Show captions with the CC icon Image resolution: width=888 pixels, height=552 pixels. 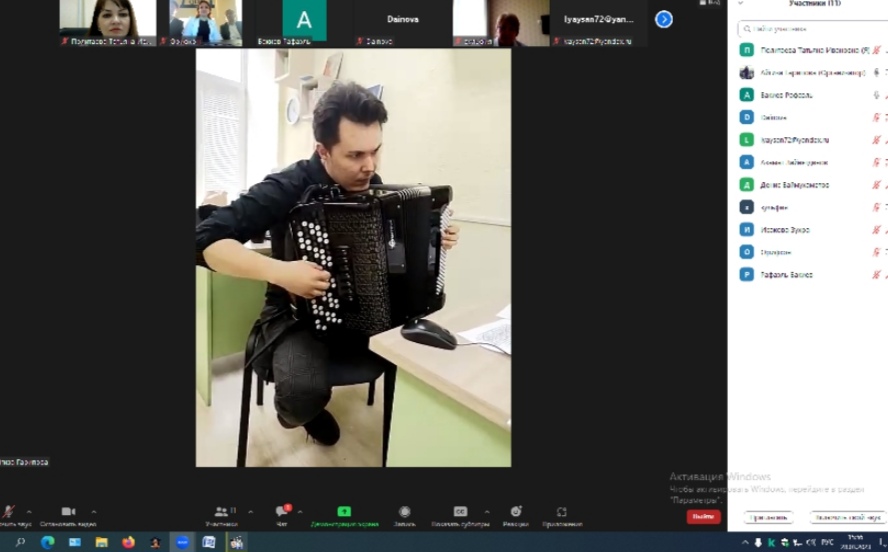(x=460, y=511)
